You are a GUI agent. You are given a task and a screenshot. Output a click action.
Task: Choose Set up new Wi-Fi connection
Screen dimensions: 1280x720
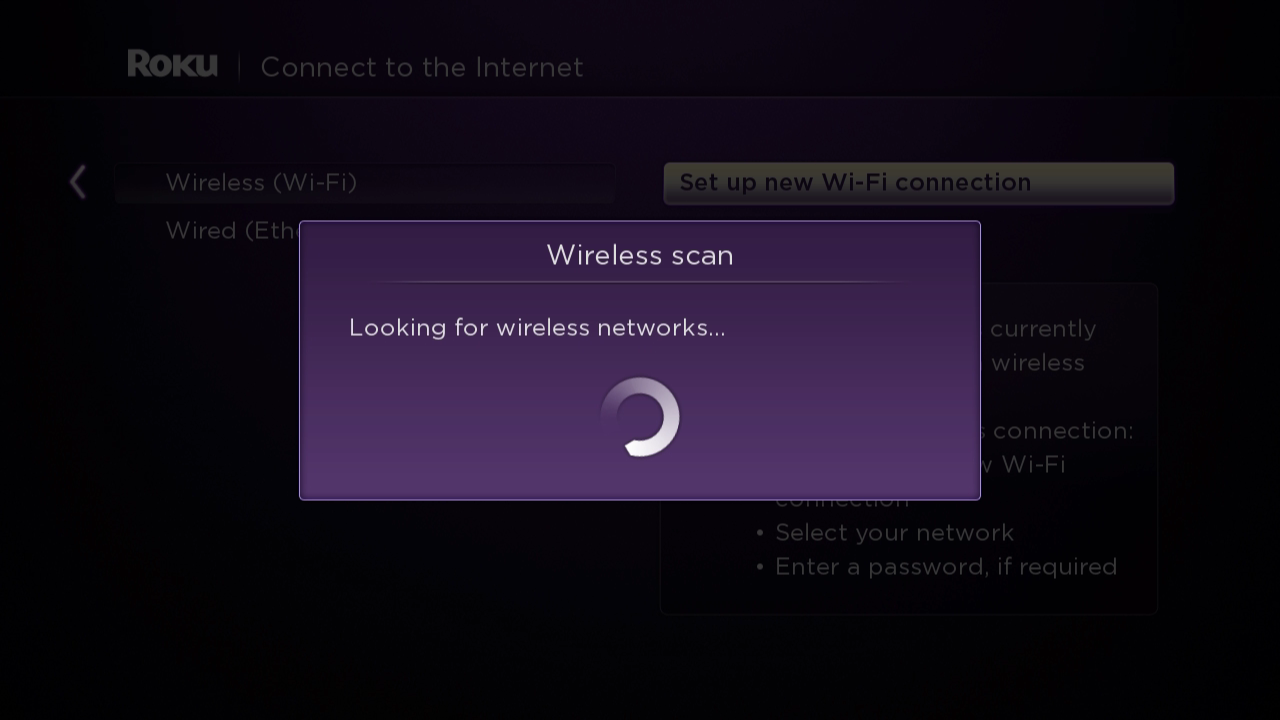point(918,183)
